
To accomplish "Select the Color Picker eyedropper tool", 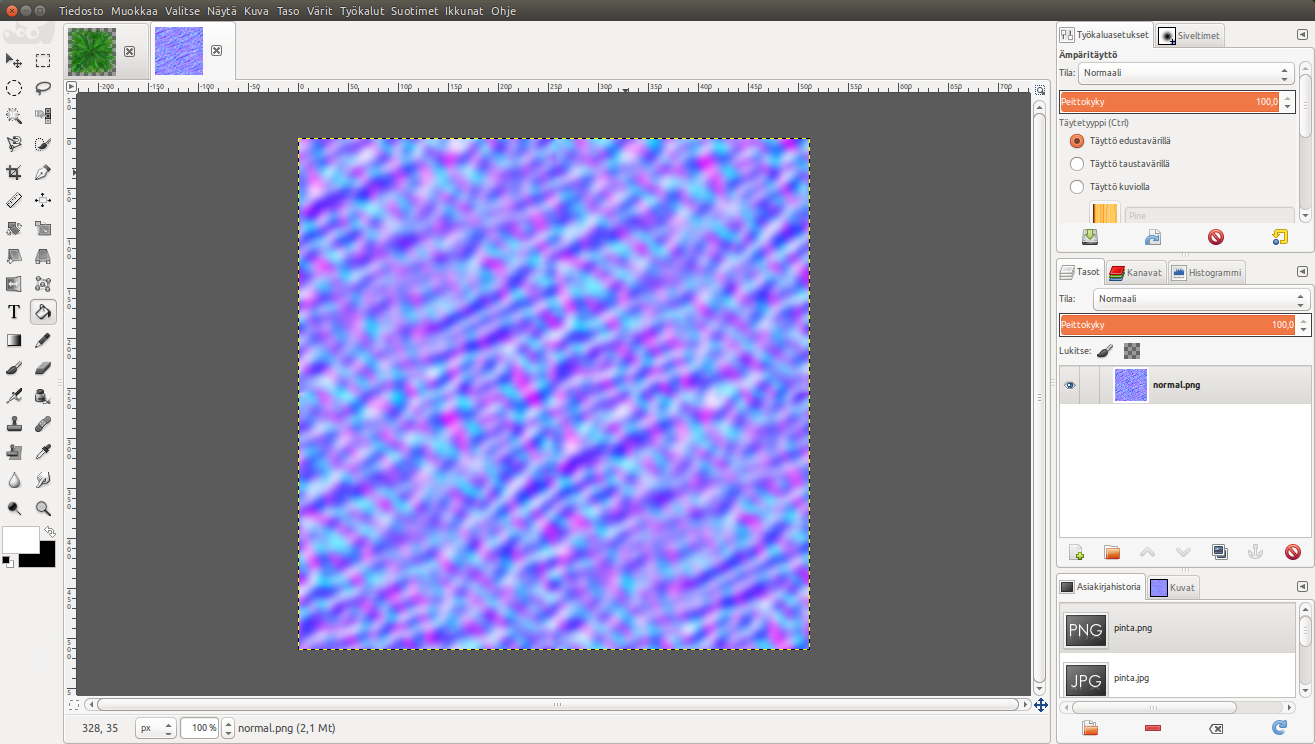I will pyautogui.click(x=43, y=452).
